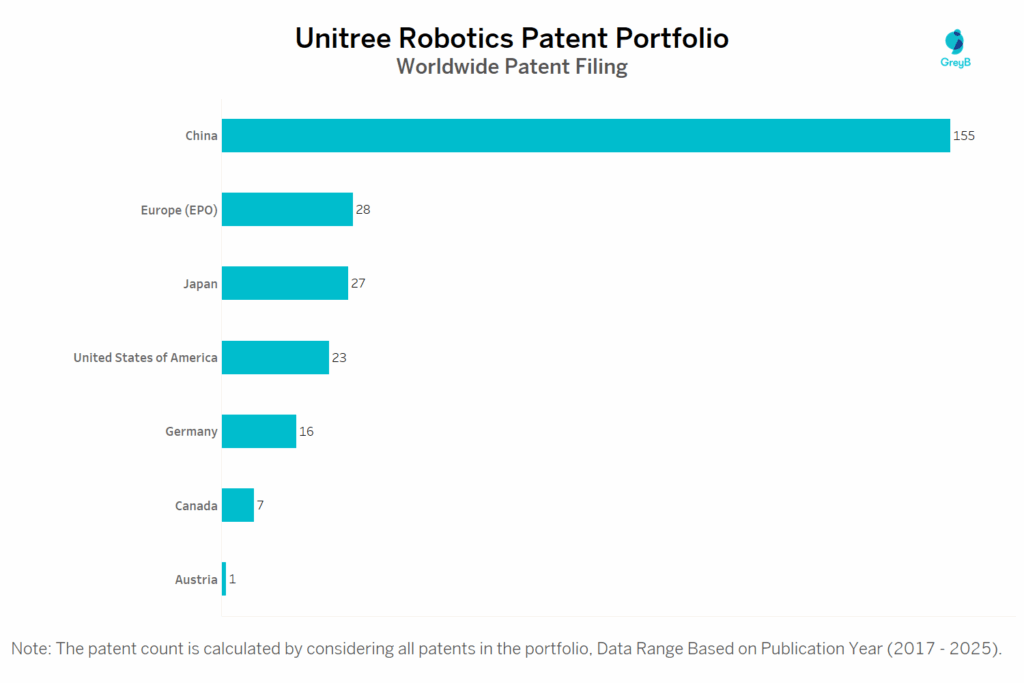This screenshot has width=1024, height=683.
Task: Click the Europe (EPO) axis label
Action: pyautogui.click(x=179, y=210)
